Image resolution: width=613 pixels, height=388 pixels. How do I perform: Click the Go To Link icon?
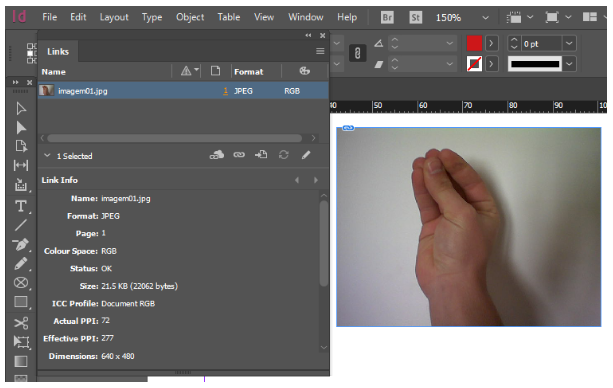coord(261,155)
